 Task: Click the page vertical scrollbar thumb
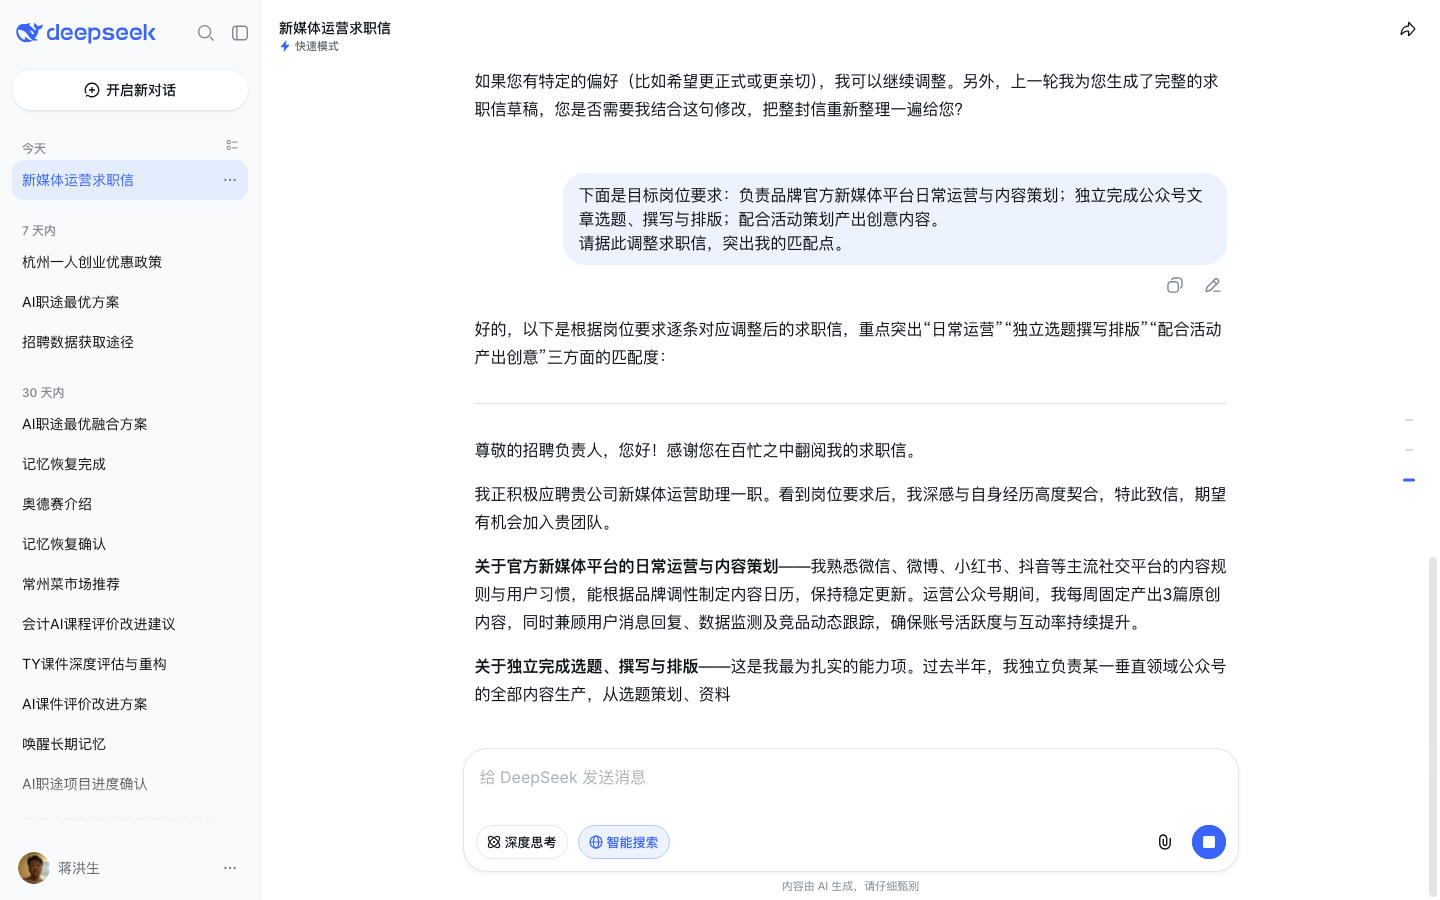point(1432,726)
